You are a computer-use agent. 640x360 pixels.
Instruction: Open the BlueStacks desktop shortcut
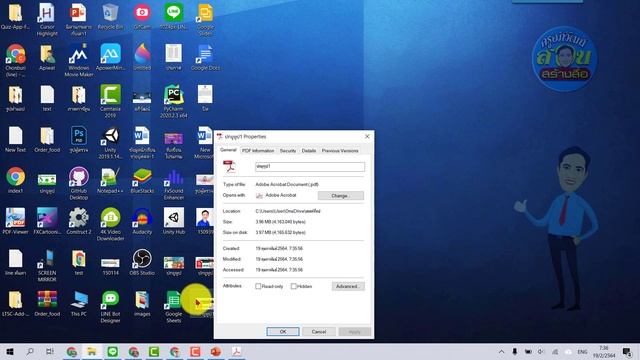pyautogui.click(x=142, y=181)
